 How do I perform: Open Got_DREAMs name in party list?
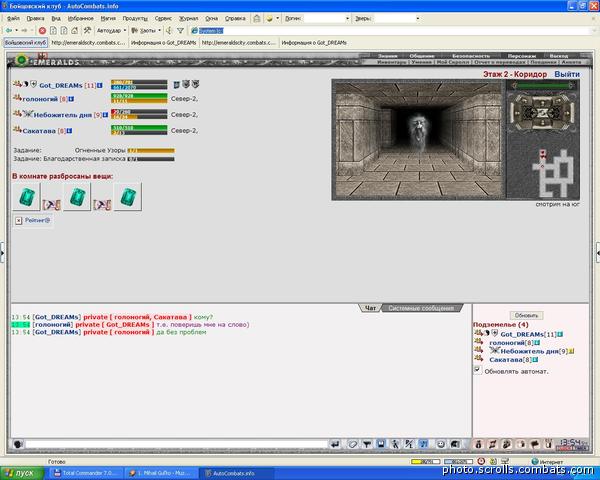click(61, 85)
